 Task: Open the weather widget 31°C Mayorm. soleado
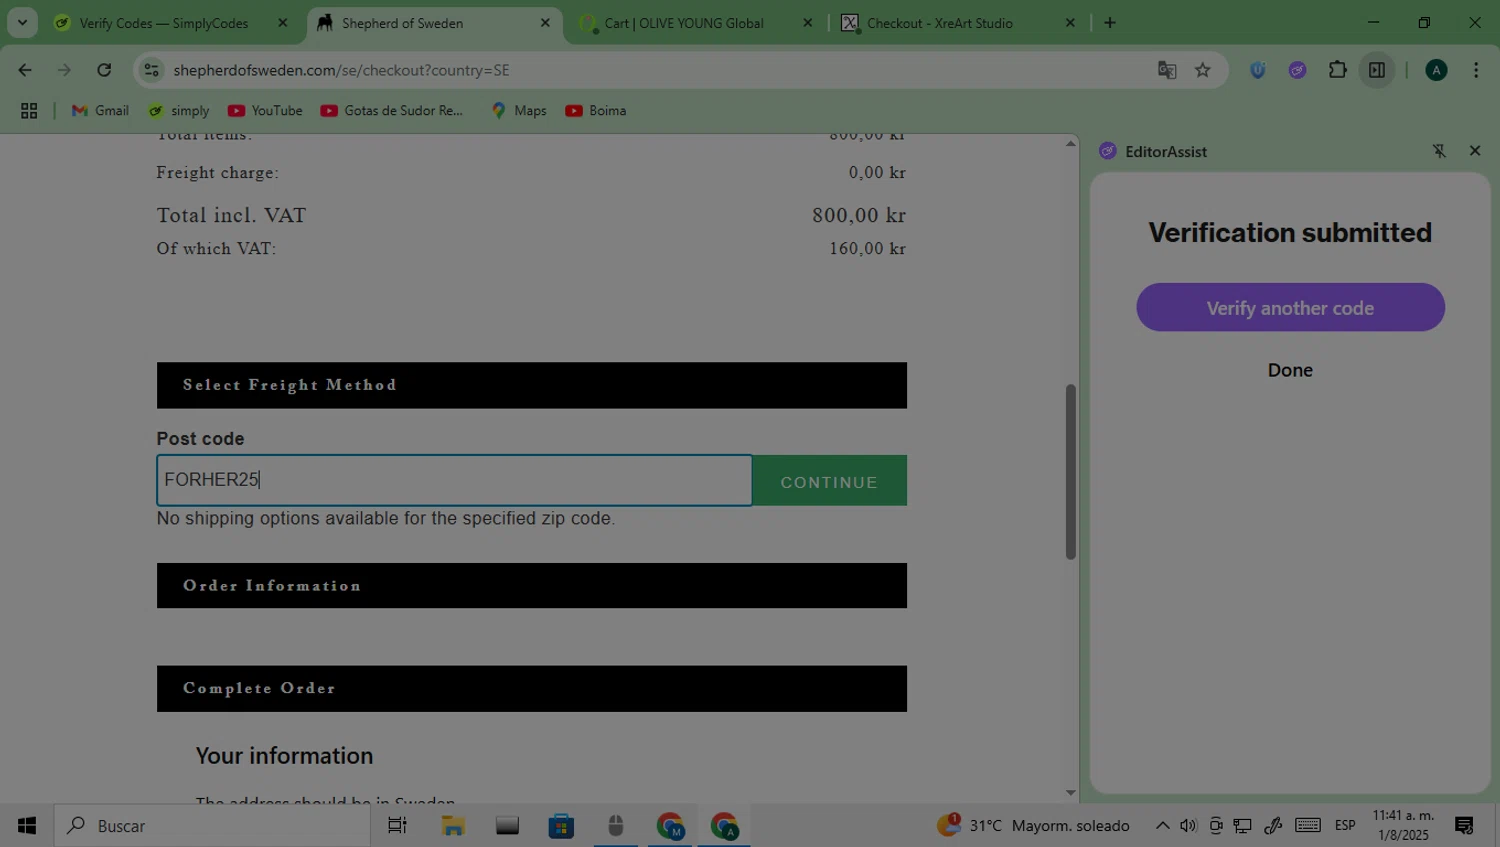1034,825
